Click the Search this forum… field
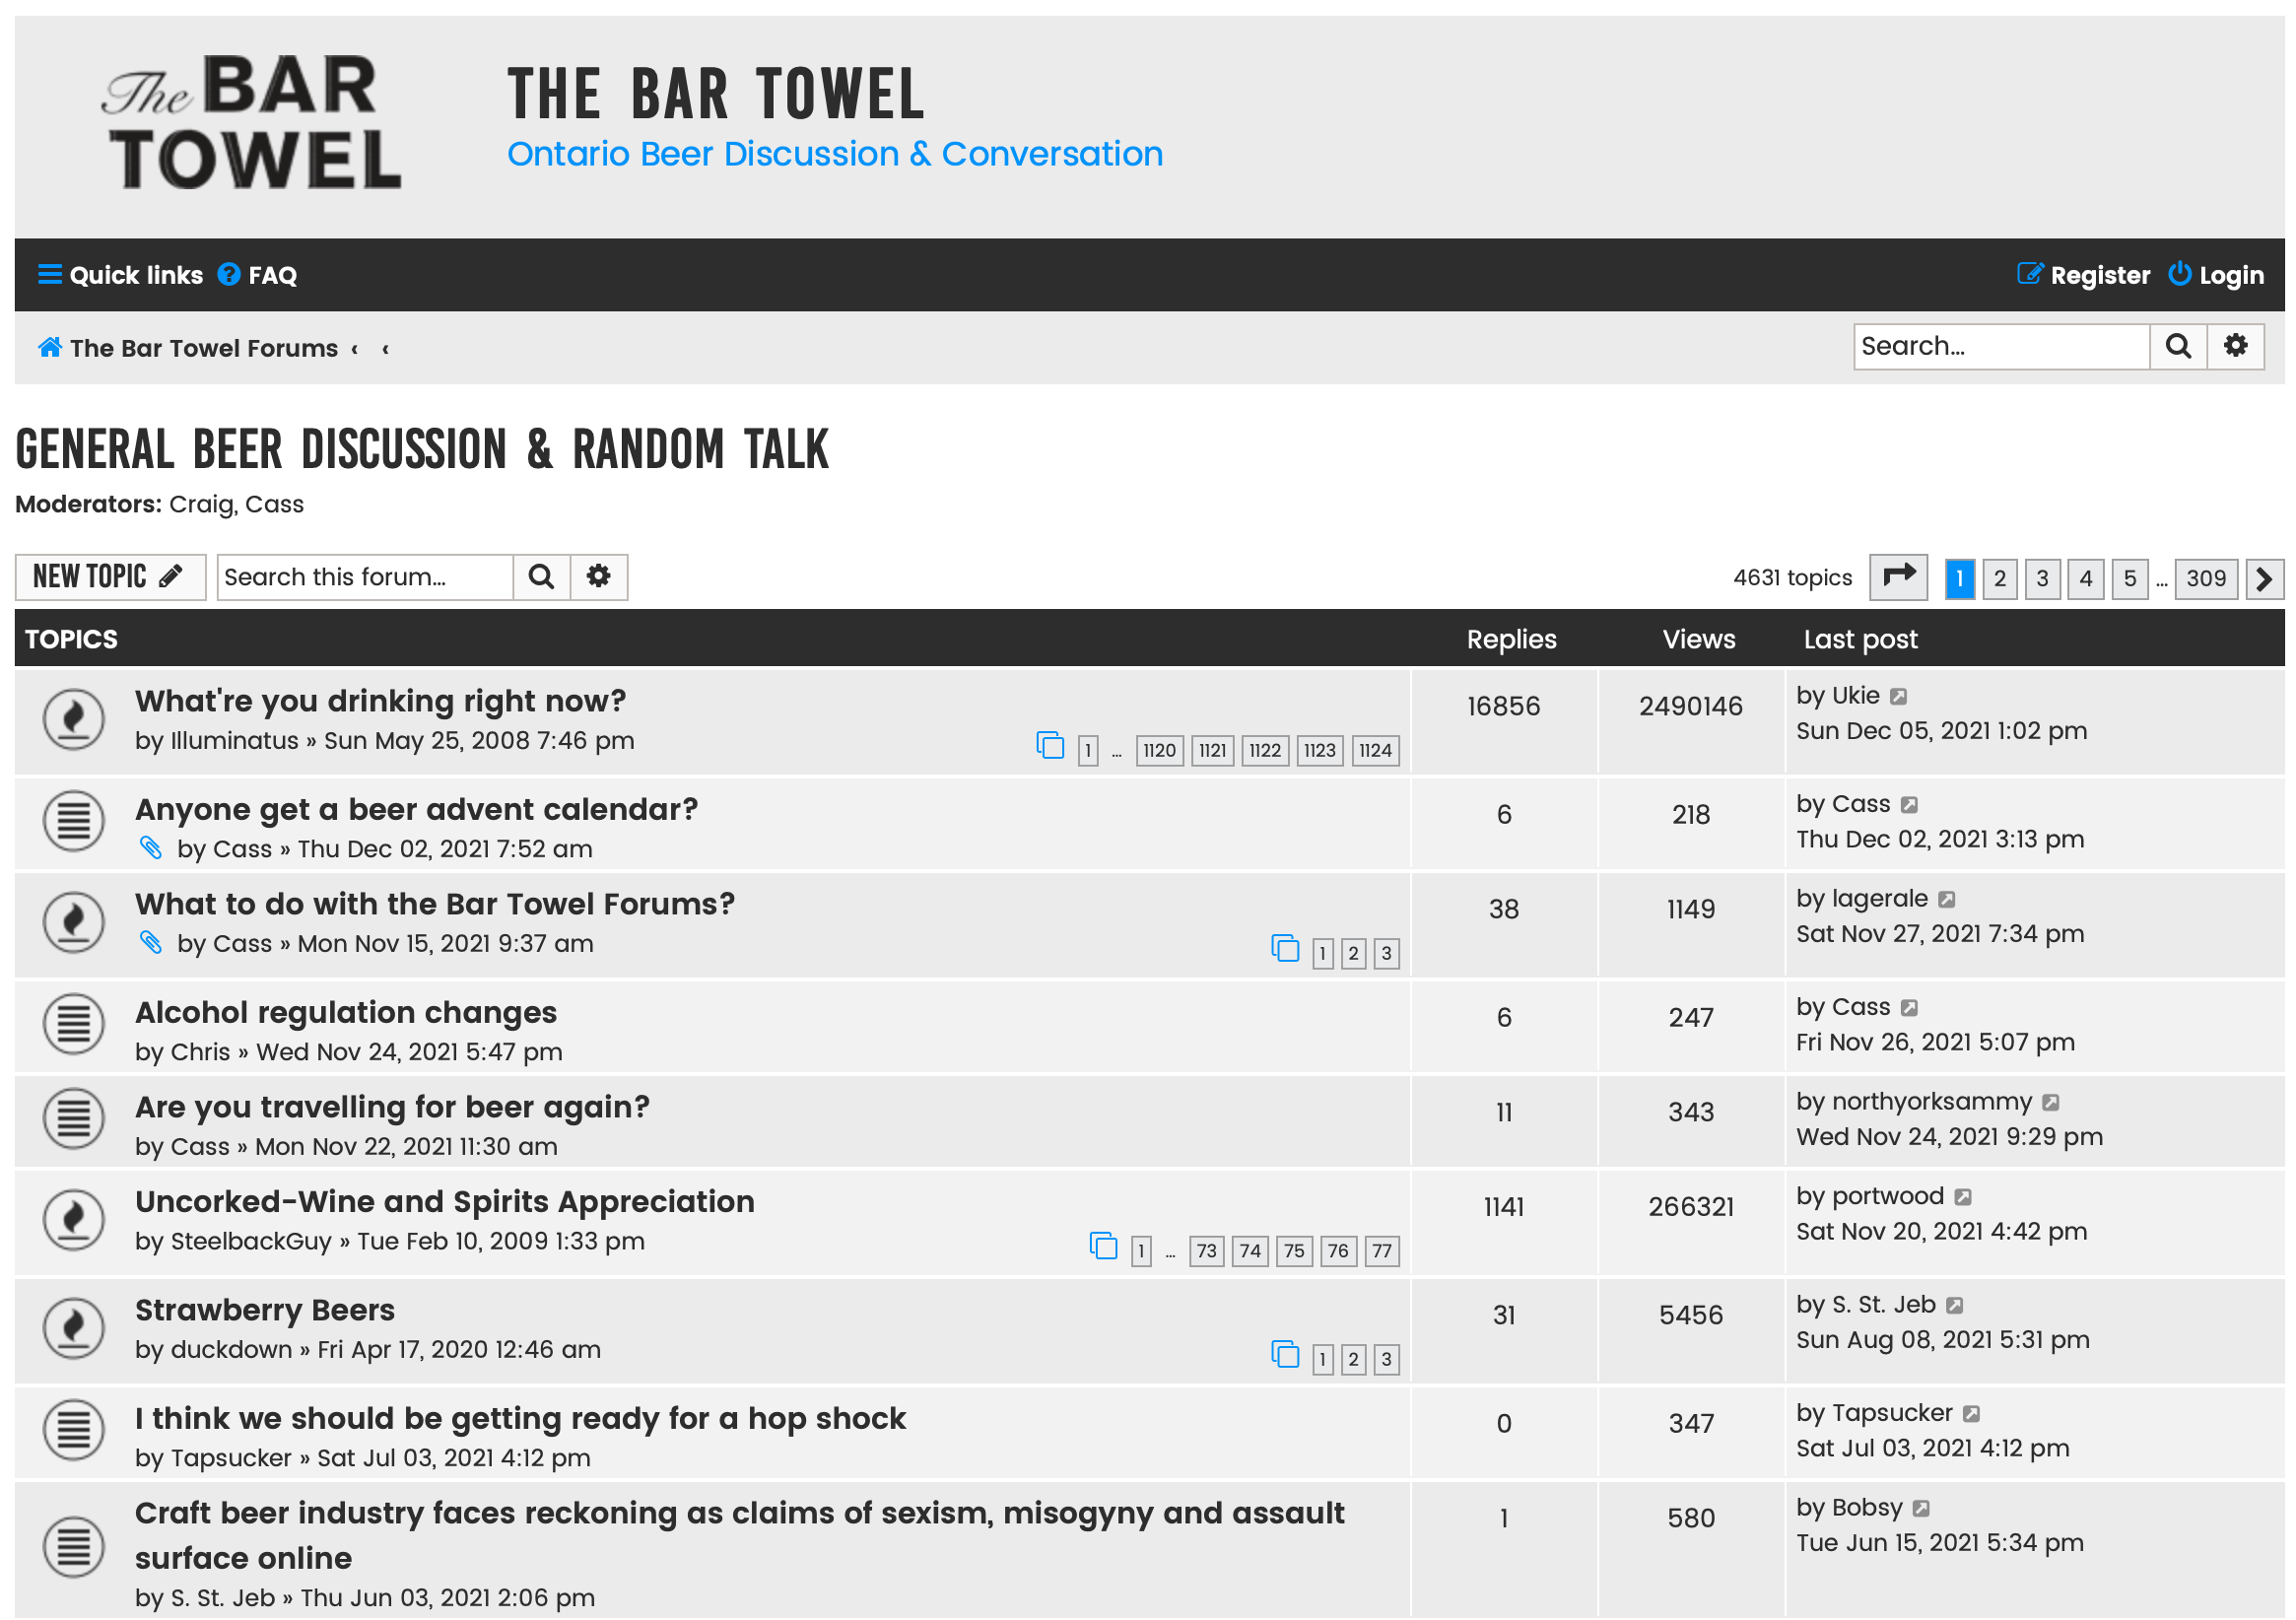This screenshot has width=2296, height=1620. pyautogui.click(x=365, y=577)
